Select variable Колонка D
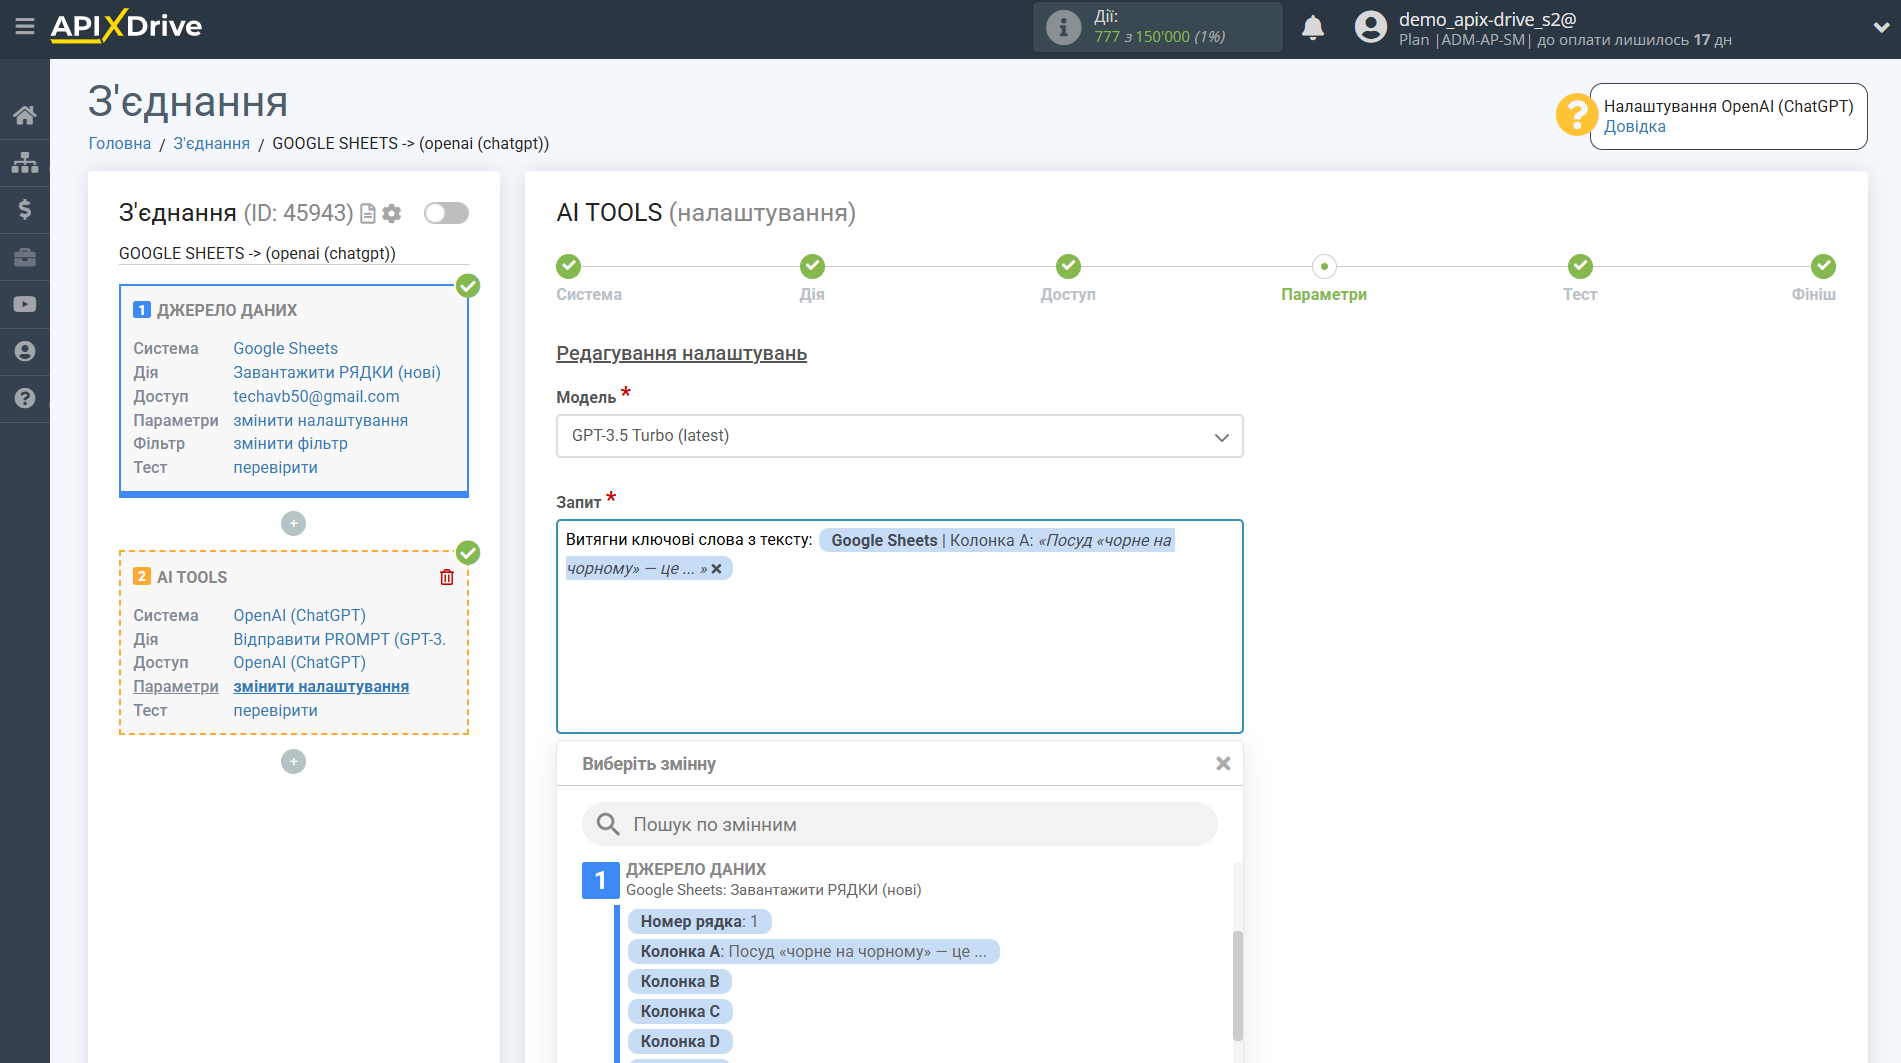The height and width of the screenshot is (1063, 1901). click(x=680, y=1041)
